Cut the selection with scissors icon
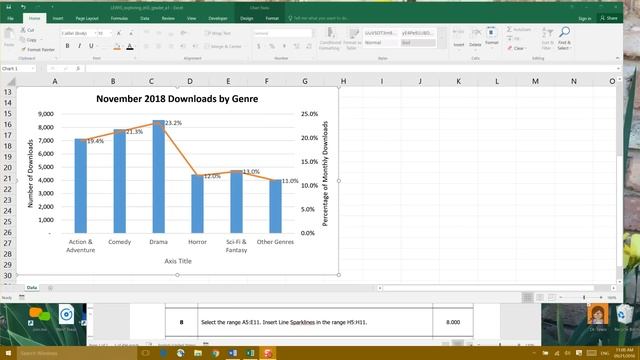Screen dimensions: 640x360 (27, 30)
